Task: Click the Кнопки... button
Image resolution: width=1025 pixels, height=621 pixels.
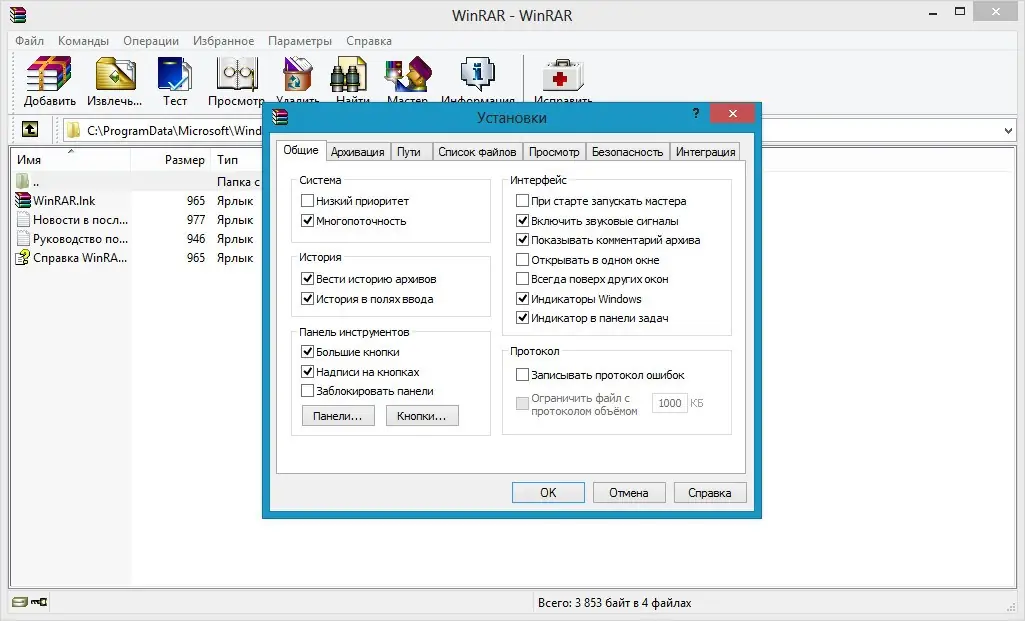Action: point(421,415)
